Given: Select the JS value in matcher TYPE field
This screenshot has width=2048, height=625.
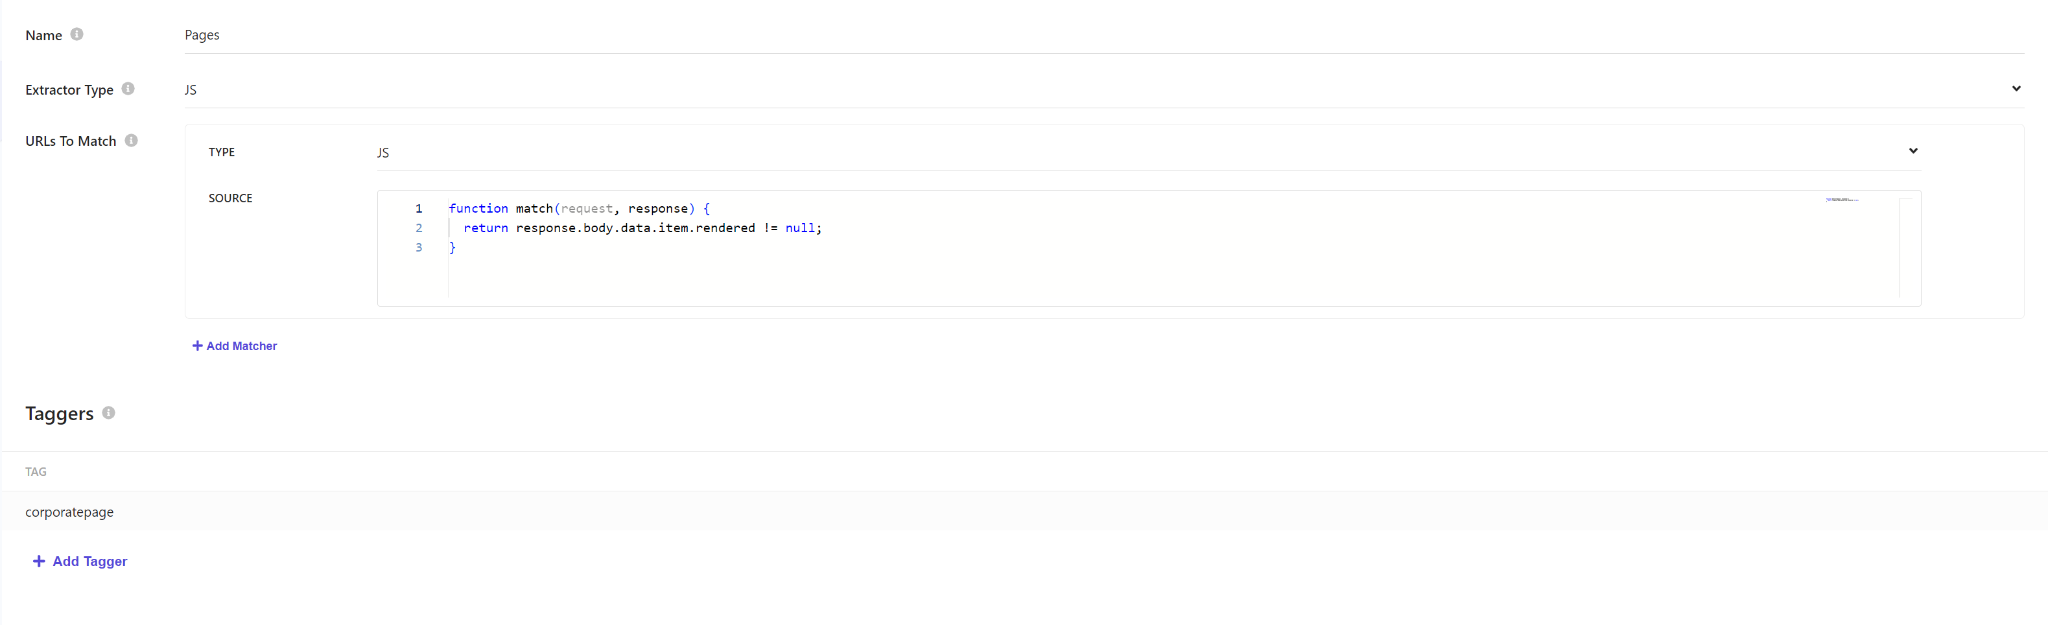Looking at the screenshot, I should 383,153.
